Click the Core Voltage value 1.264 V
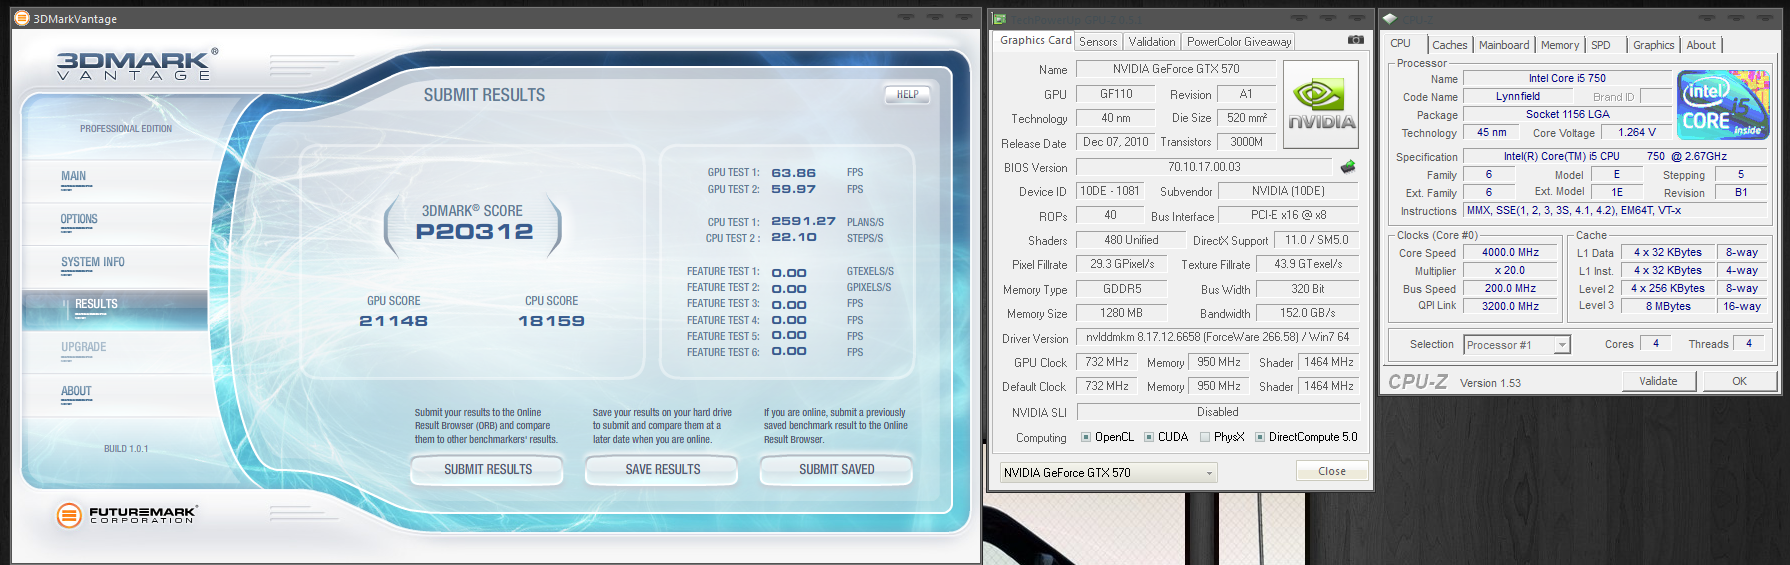1790x565 pixels. pyautogui.click(x=1636, y=132)
